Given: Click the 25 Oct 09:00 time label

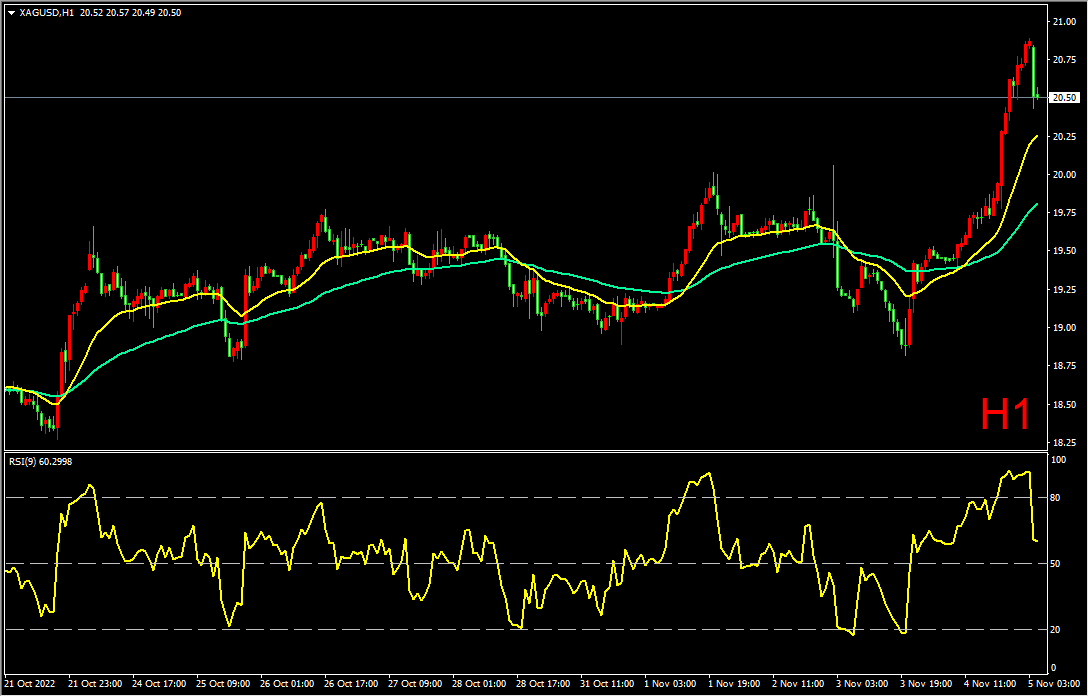Looking at the screenshot, I should tap(224, 684).
